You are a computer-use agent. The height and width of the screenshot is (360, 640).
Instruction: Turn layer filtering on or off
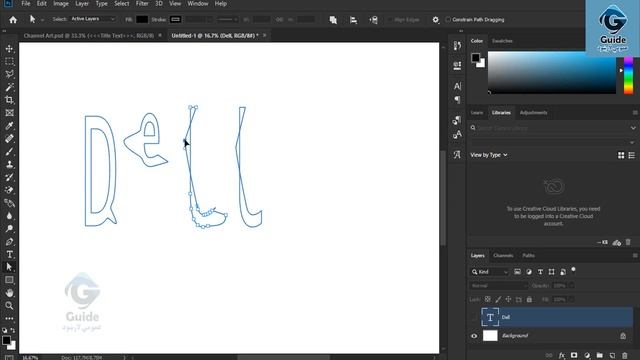[573, 270]
